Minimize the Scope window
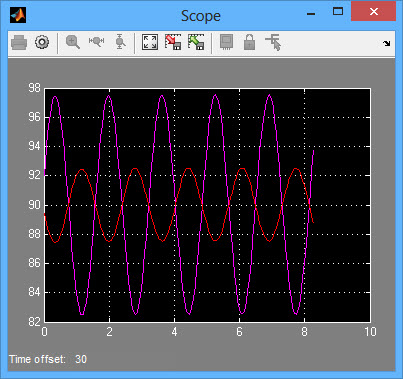Screen dimensions: 403x379 pyautogui.click(x=311, y=14)
